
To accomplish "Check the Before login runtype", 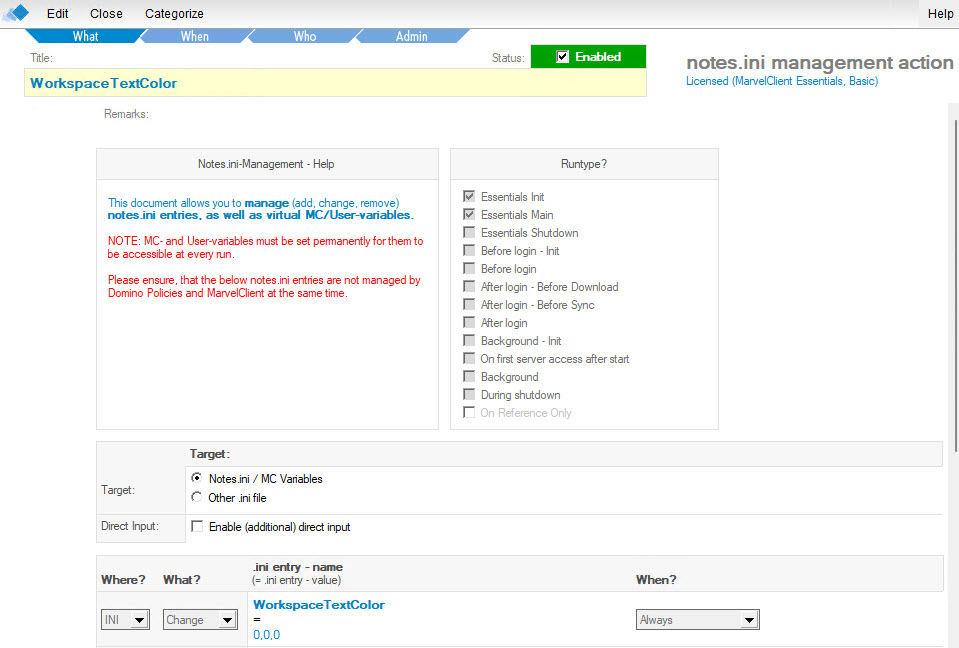I will 469,268.
